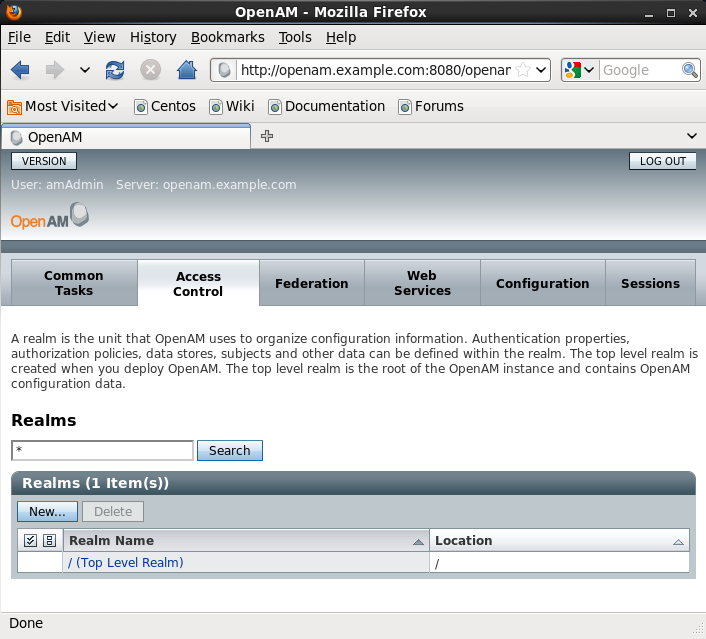Click the Realms search filter field

click(x=102, y=450)
